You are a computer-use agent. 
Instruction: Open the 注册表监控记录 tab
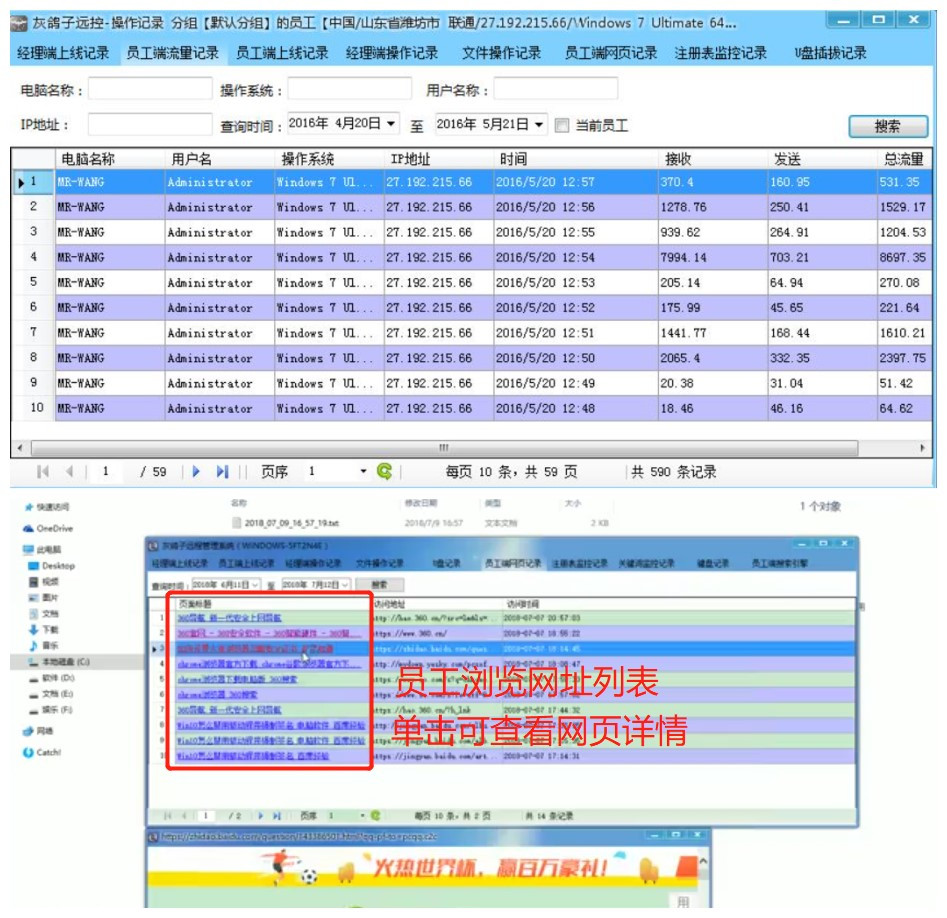pos(720,53)
